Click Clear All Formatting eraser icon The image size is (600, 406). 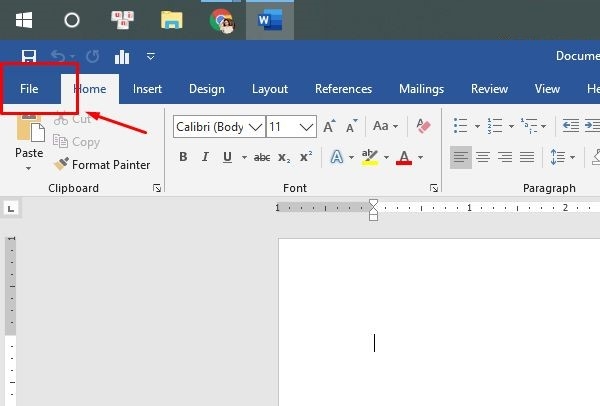point(424,126)
